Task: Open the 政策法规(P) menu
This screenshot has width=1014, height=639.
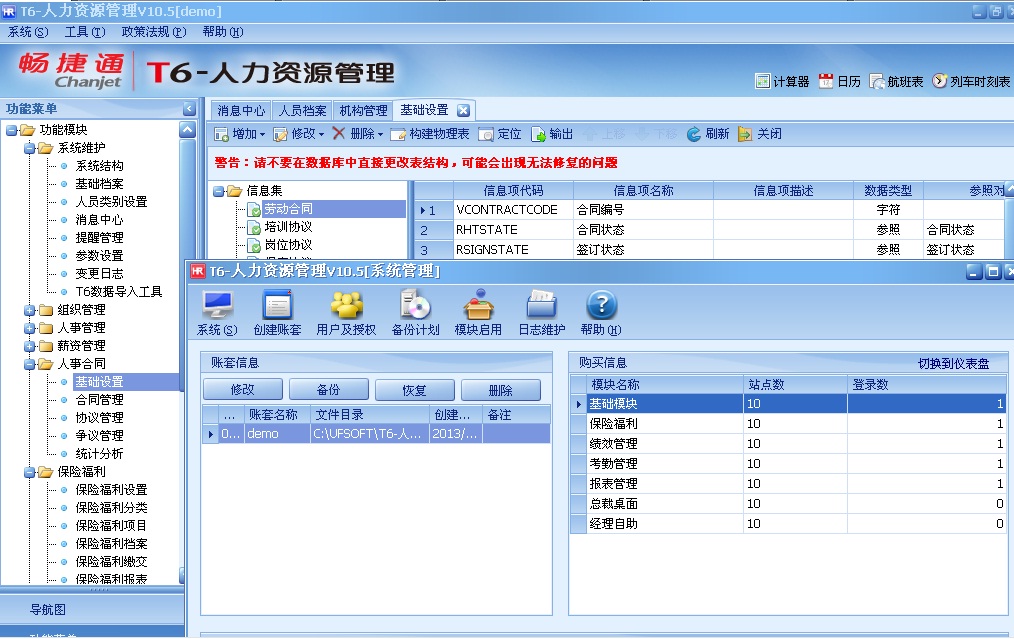Action: tap(154, 32)
